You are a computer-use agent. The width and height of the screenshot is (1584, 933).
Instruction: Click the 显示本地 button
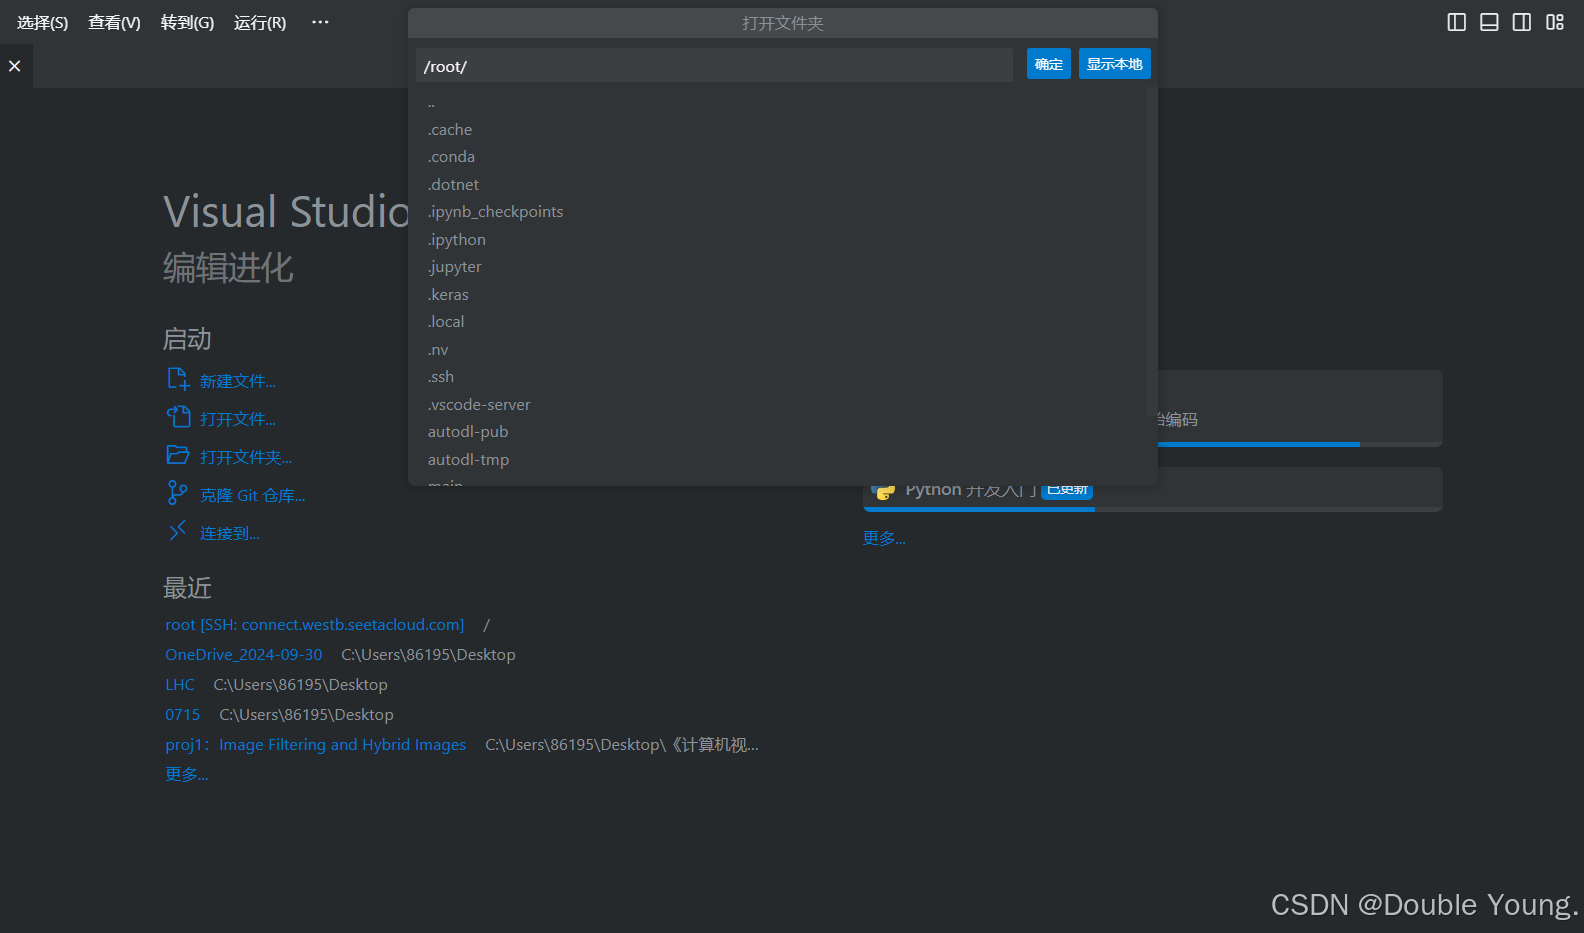1115,64
